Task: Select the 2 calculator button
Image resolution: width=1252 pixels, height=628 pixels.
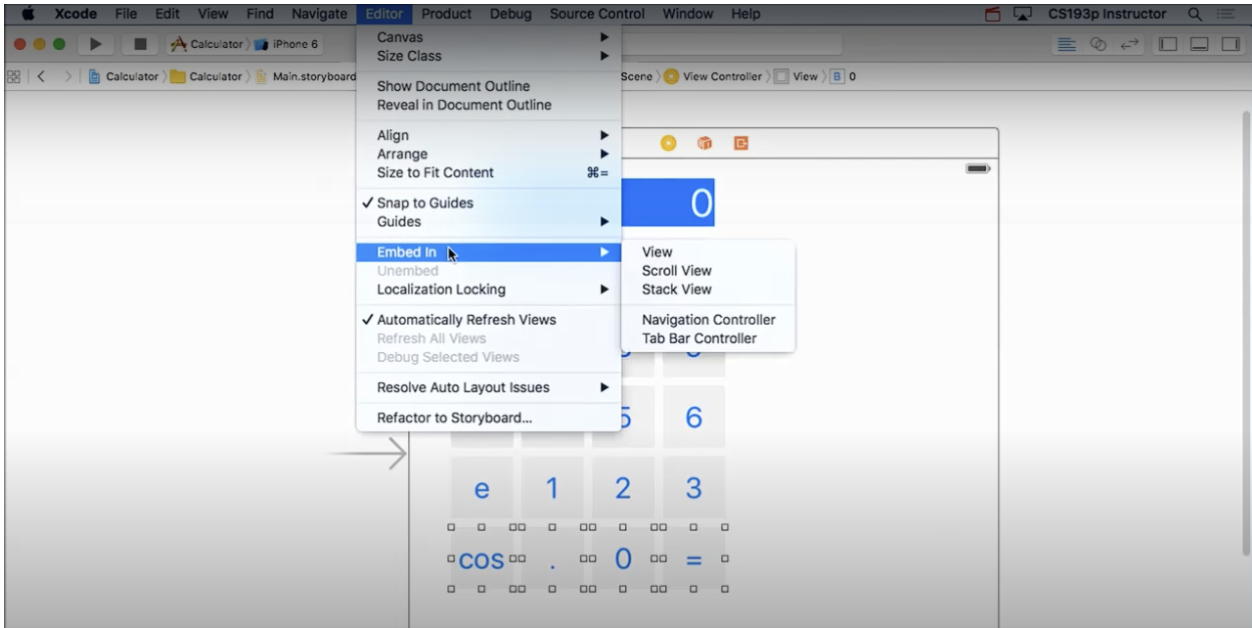Action: (623, 488)
